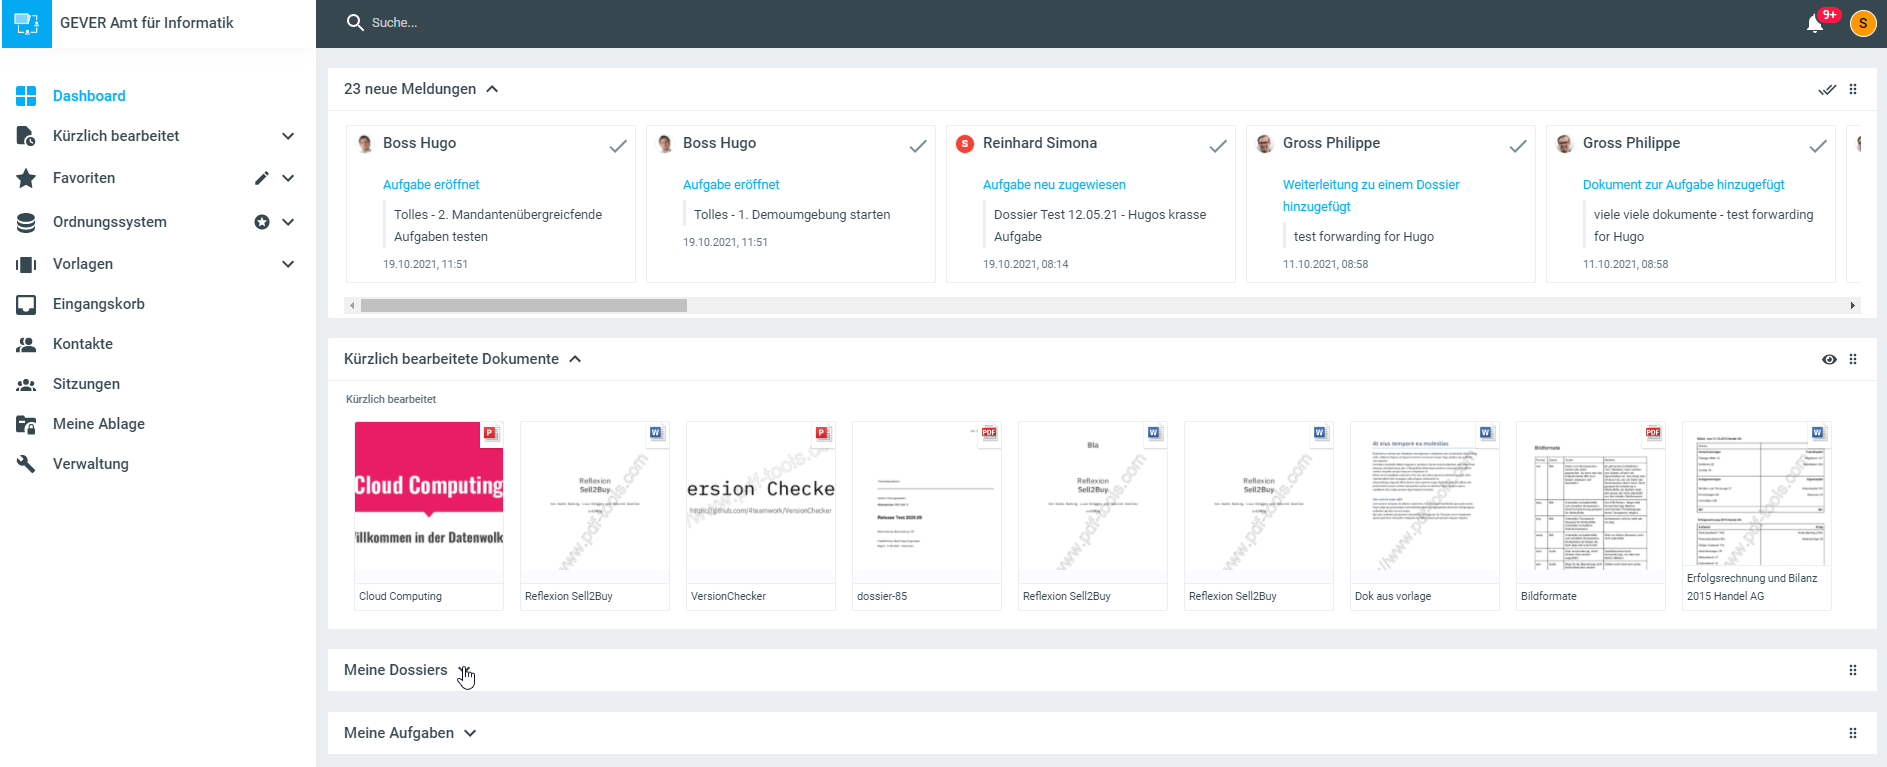The height and width of the screenshot is (767, 1887).
Task: Open the Cloud Computing document thumbnail
Action: pyautogui.click(x=429, y=502)
